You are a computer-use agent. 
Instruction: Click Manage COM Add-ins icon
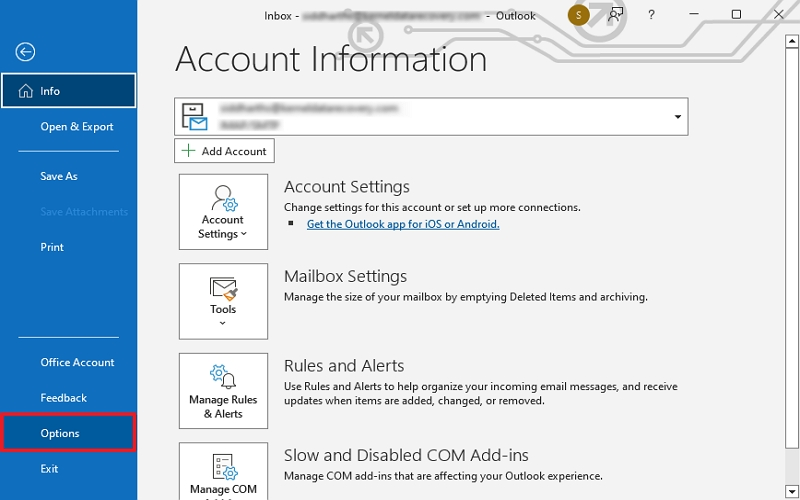pos(223,472)
